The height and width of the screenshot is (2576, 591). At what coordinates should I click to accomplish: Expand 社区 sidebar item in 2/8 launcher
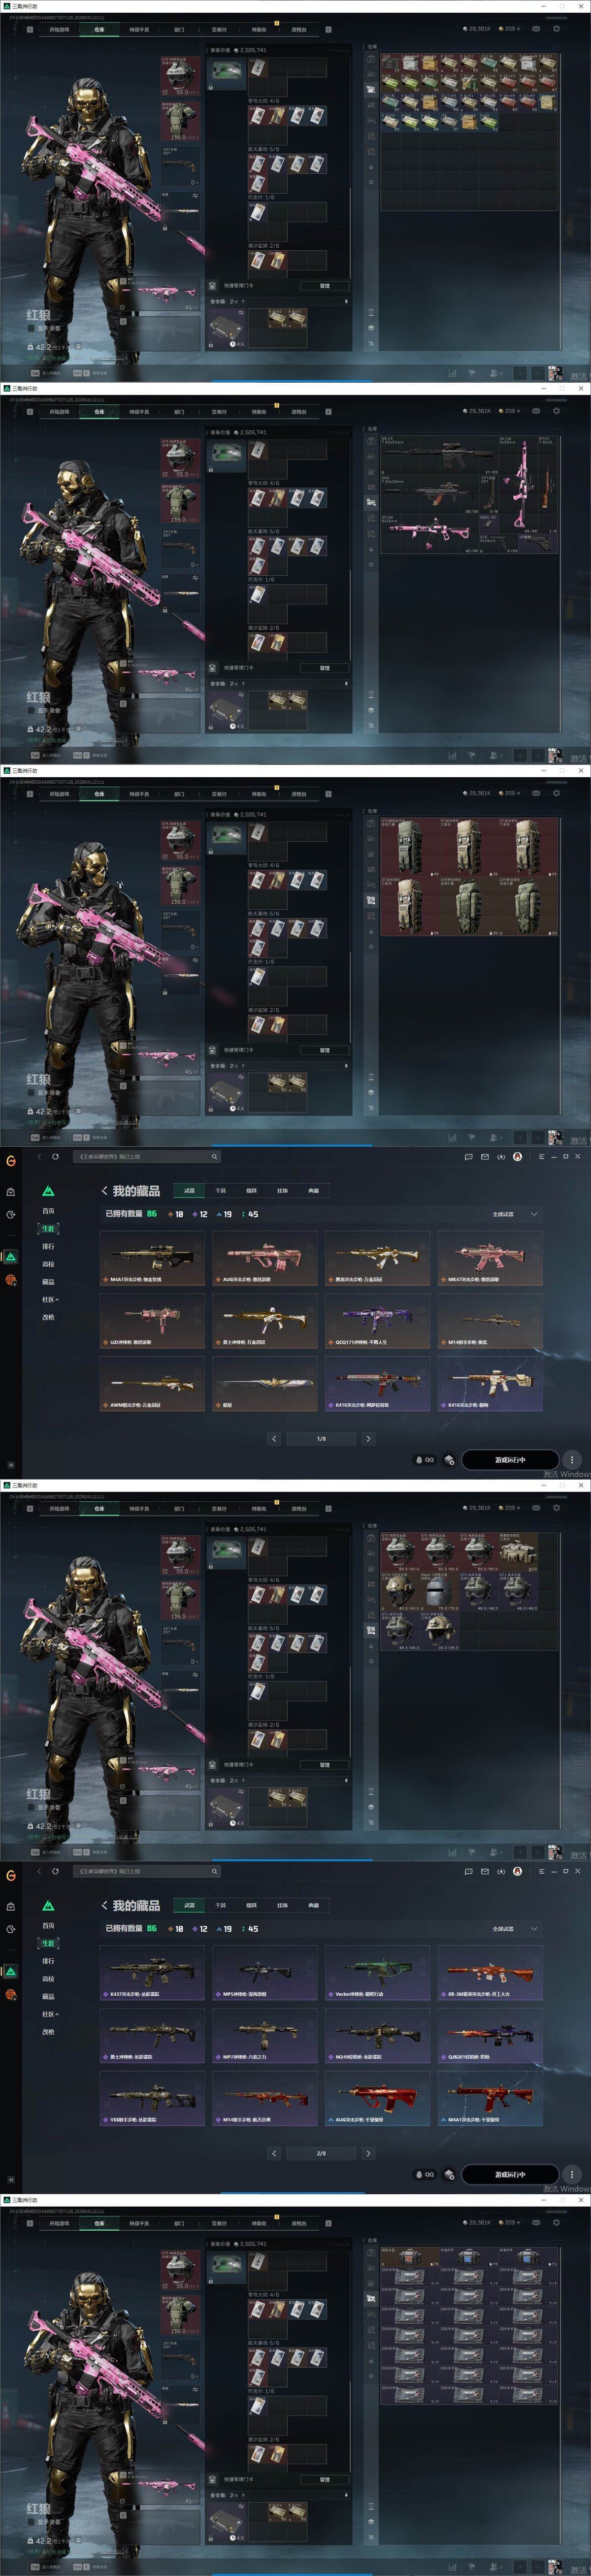(x=50, y=2014)
